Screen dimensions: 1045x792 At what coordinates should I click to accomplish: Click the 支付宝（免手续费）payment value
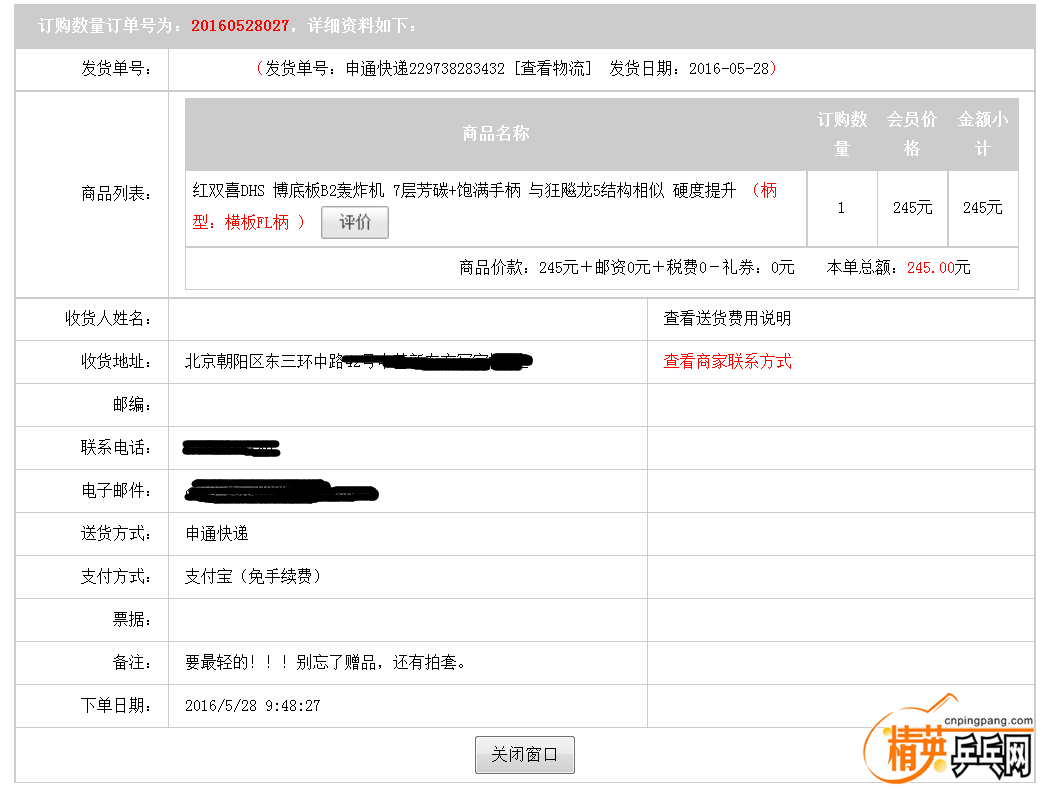(253, 577)
